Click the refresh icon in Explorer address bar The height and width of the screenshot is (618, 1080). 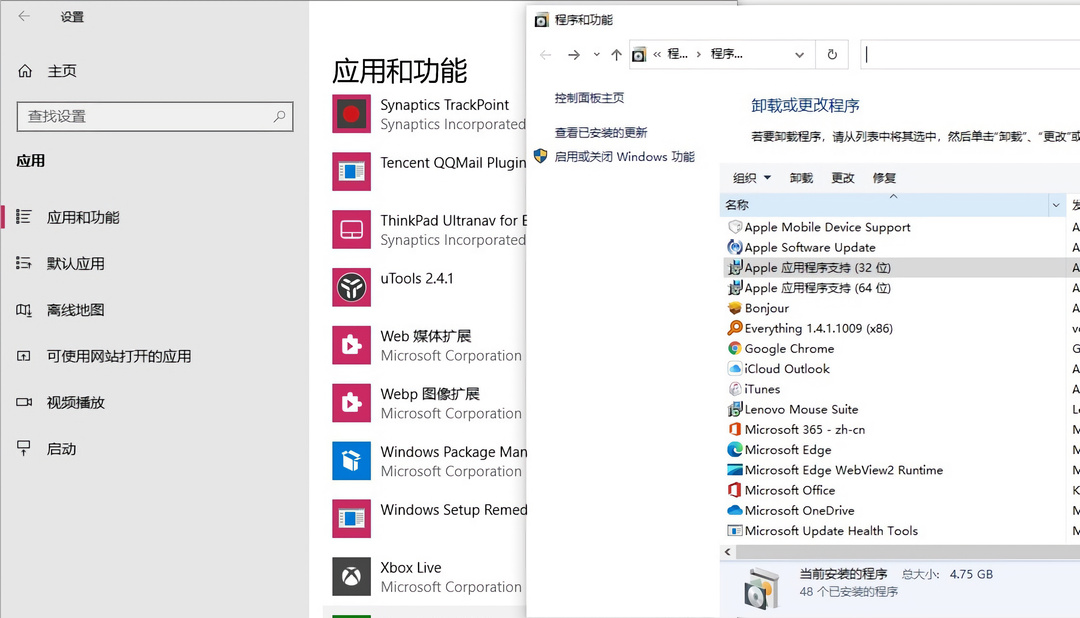pyautogui.click(x=833, y=54)
